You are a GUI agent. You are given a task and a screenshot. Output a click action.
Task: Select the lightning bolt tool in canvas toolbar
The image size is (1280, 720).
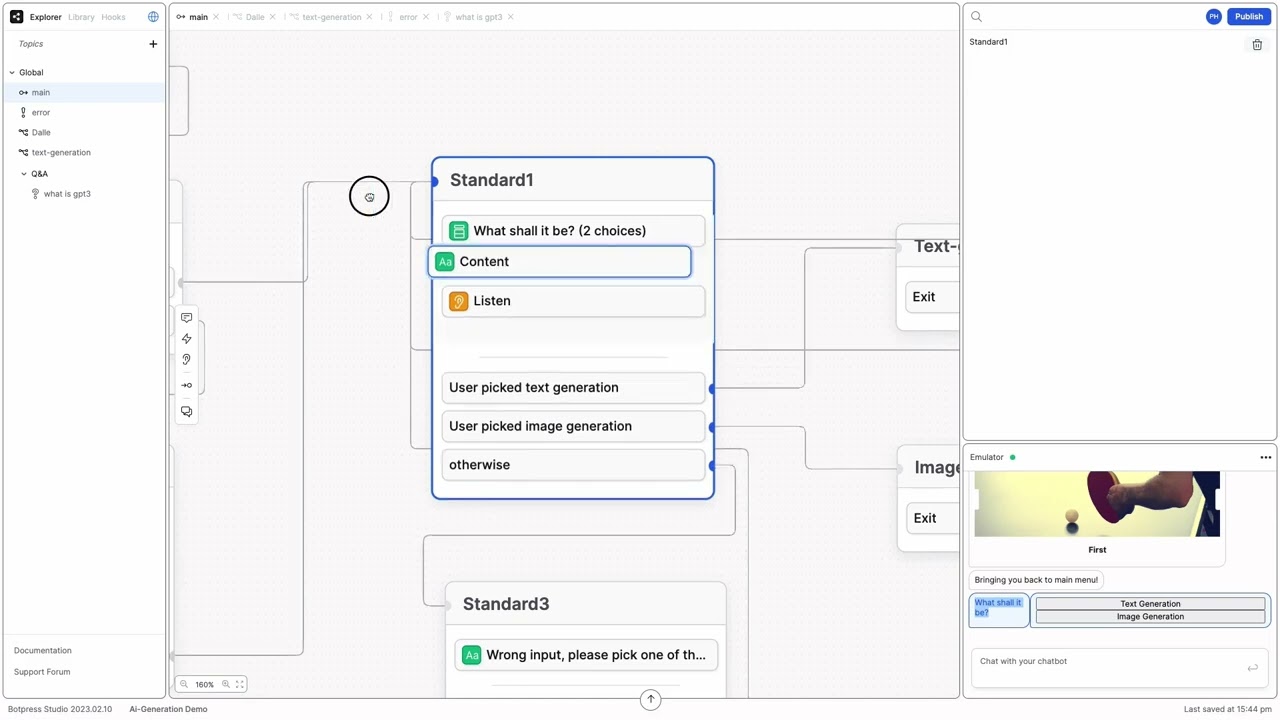pyautogui.click(x=186, y=339)
